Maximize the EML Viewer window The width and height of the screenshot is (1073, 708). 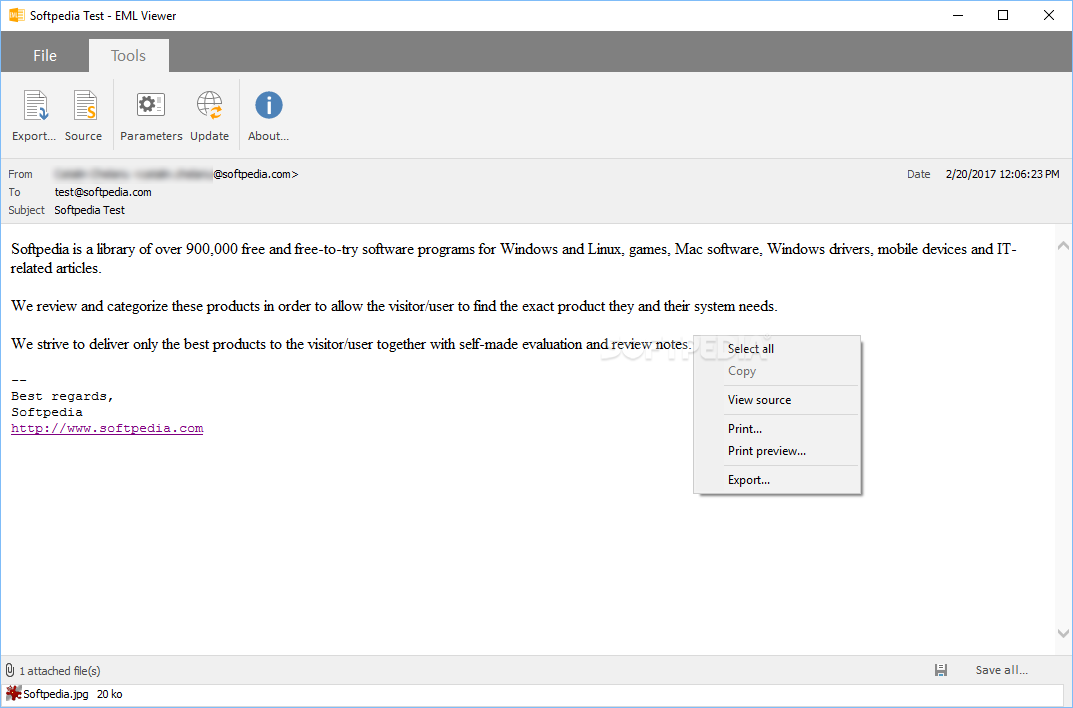1003,15
